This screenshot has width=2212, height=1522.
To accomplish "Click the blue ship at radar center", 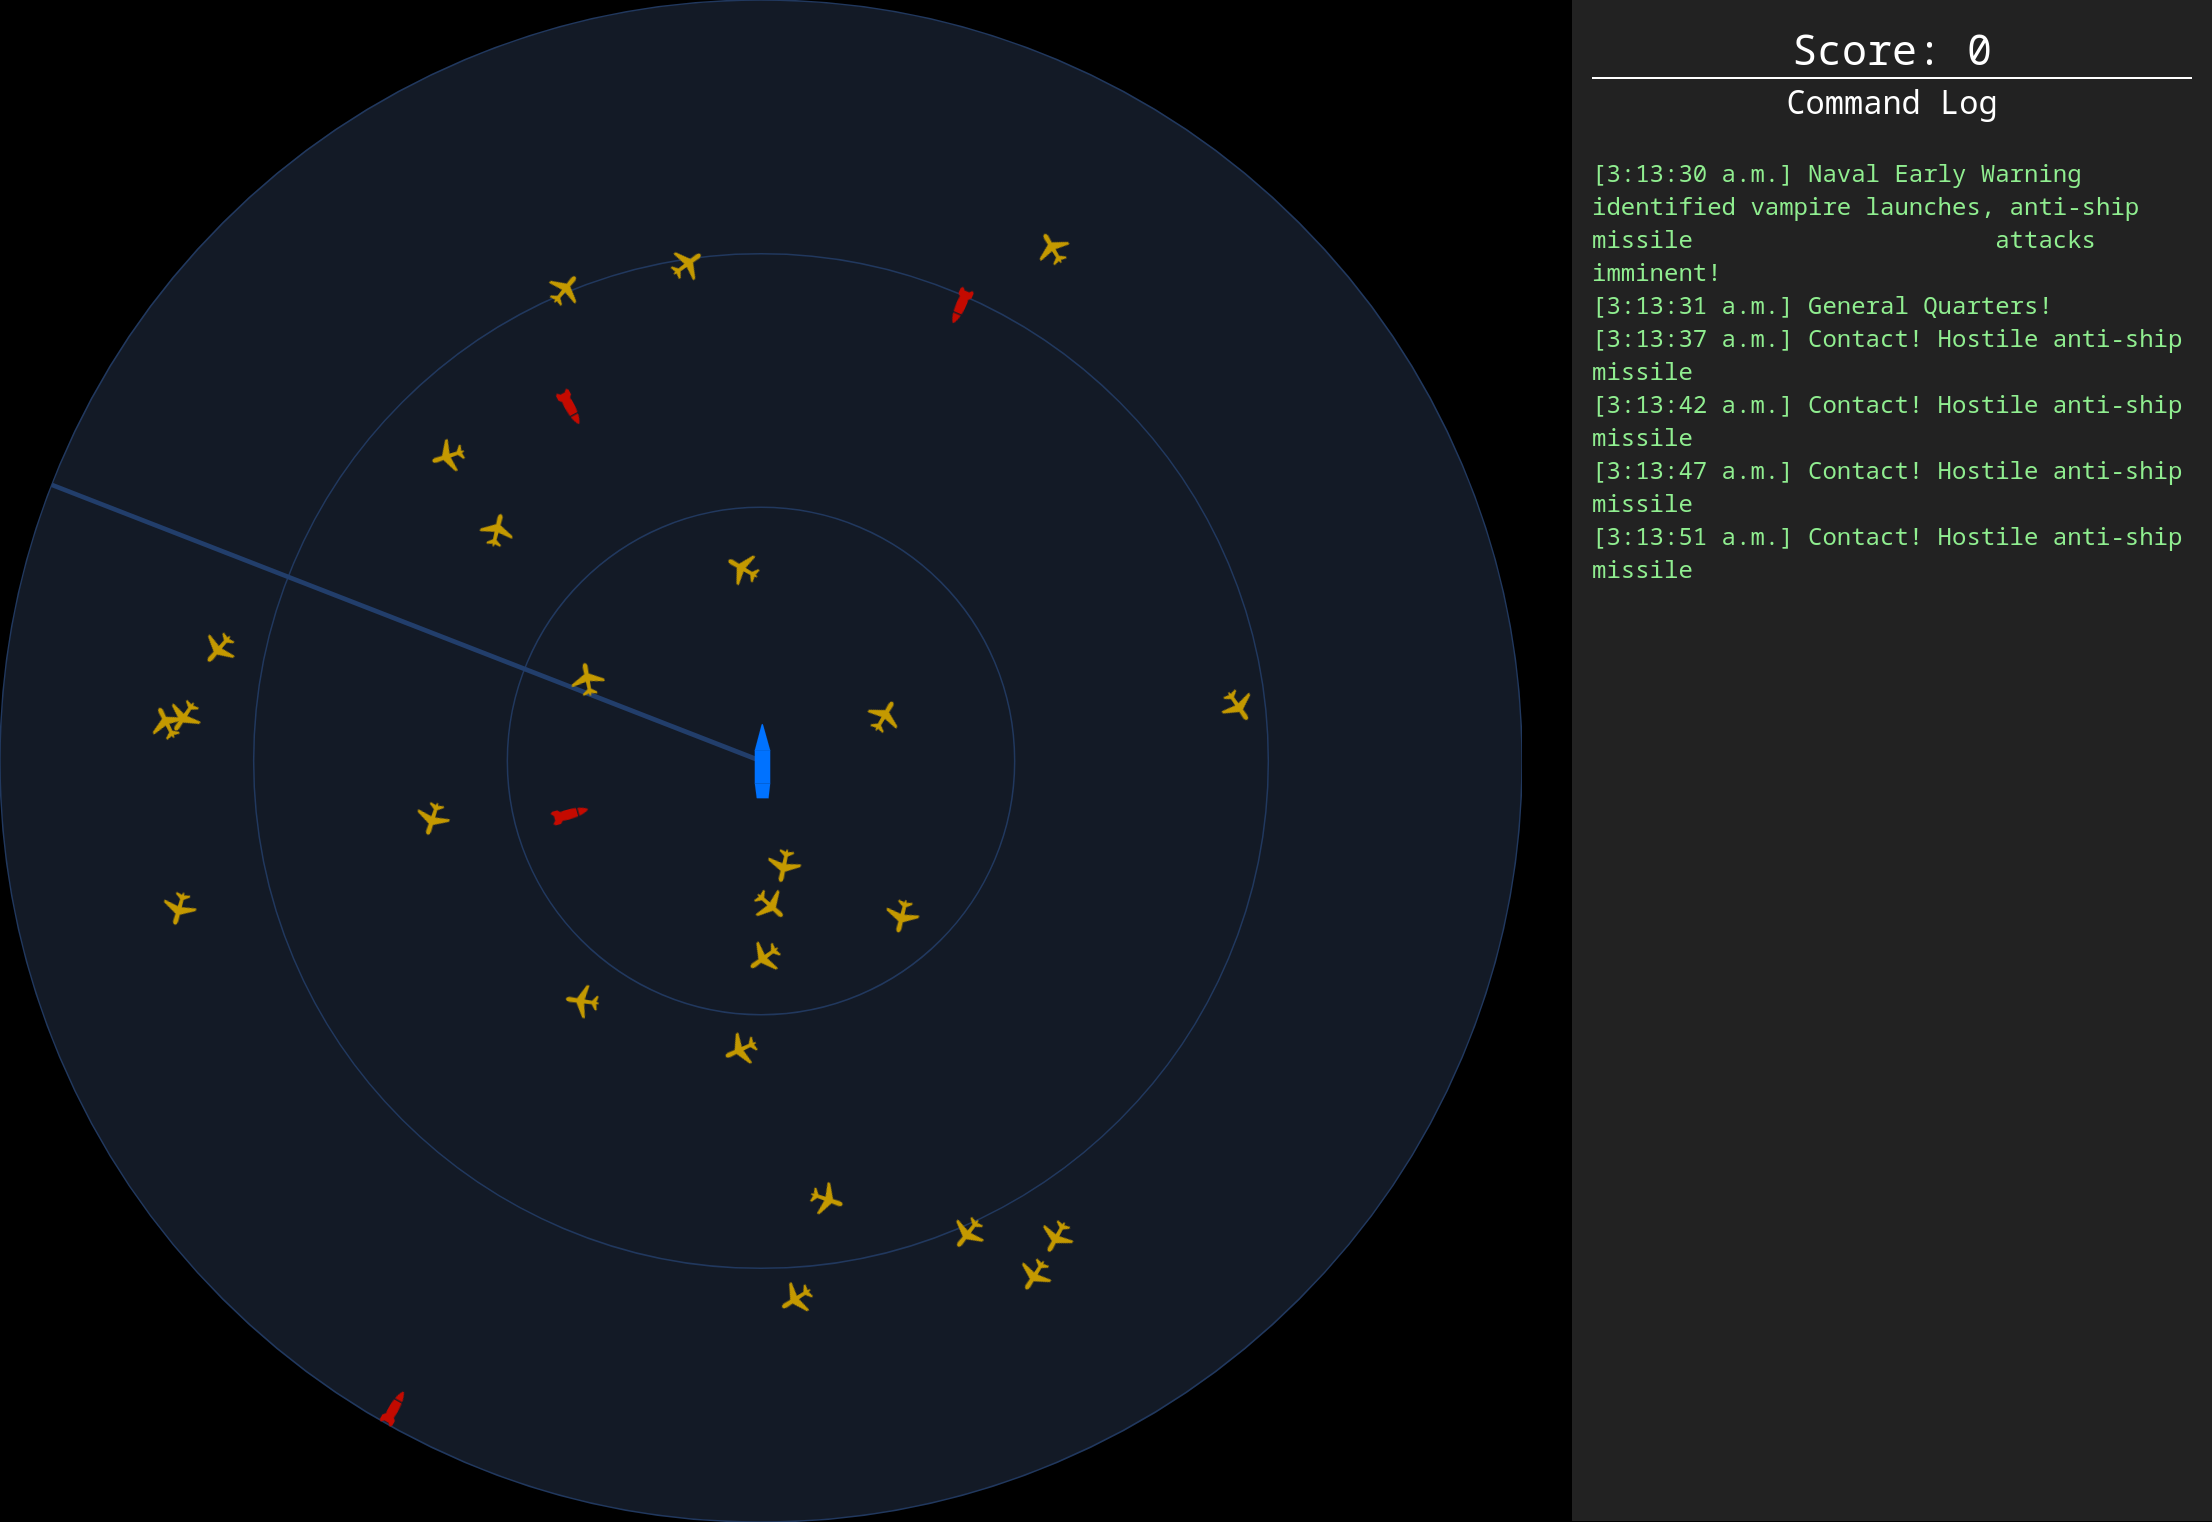I will click(762, 762).
